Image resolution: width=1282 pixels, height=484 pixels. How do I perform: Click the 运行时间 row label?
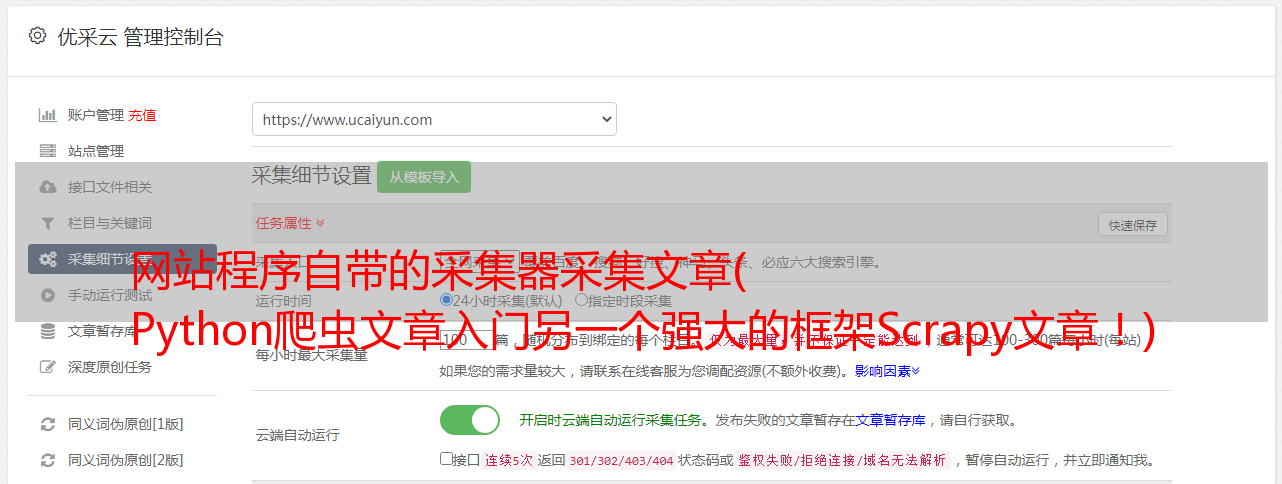tap(283, 301)
